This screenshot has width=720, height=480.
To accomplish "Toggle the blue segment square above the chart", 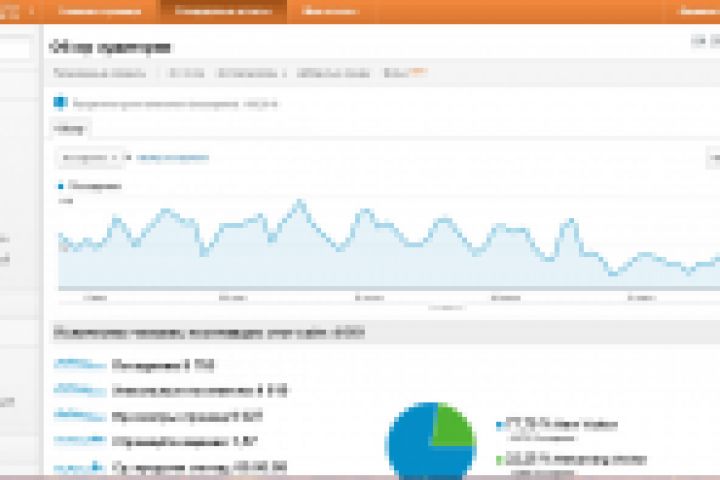I will pyautogui.click(x=60, y=102).
